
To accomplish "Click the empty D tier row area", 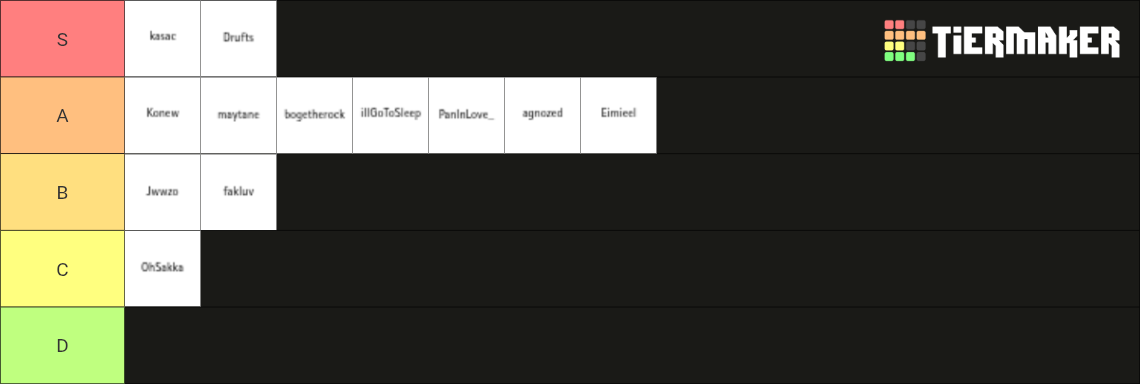I will coord(632,345).
